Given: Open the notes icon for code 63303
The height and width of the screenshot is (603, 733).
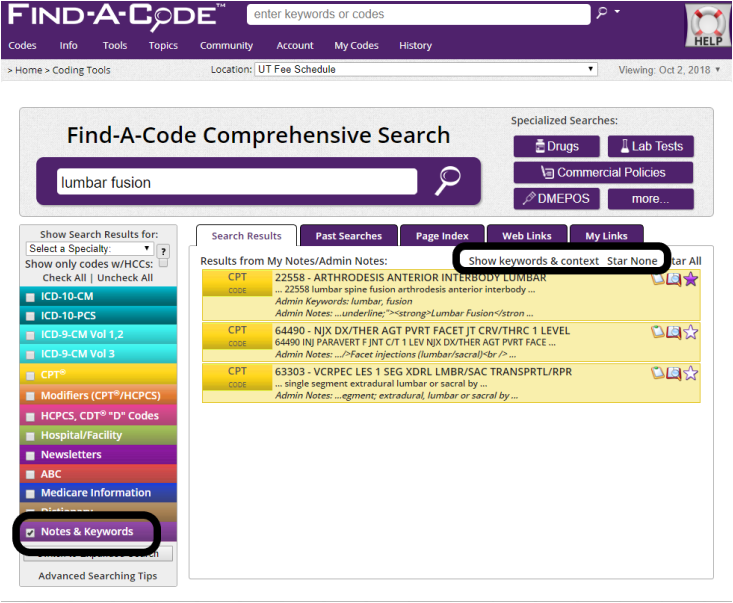Looking at the screenshot, I should click(658, 373).
